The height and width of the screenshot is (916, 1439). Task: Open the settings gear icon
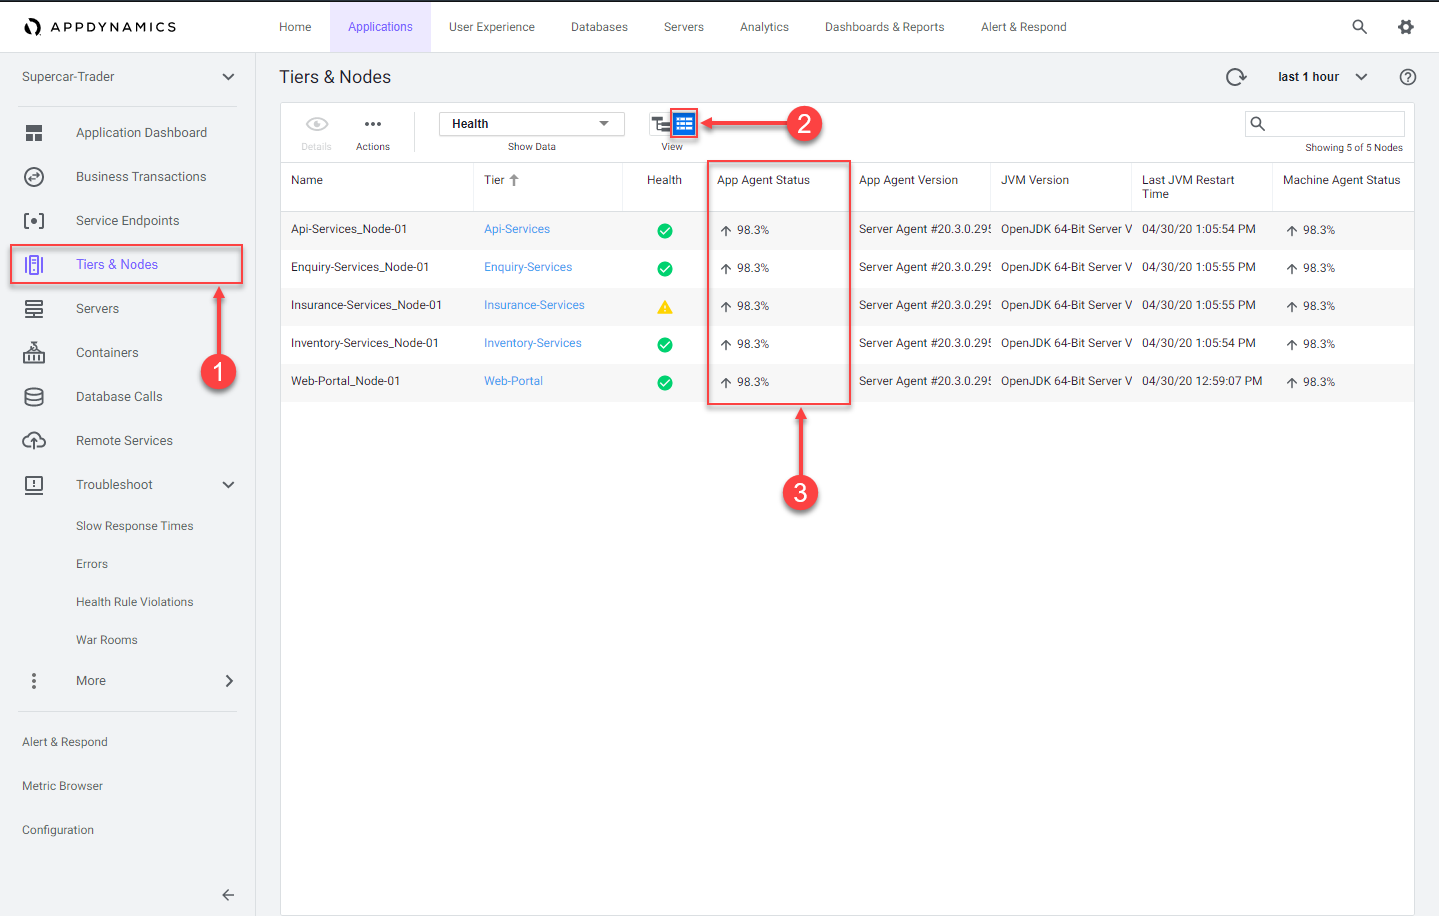pyautogui.click(x=1406, y=27)
